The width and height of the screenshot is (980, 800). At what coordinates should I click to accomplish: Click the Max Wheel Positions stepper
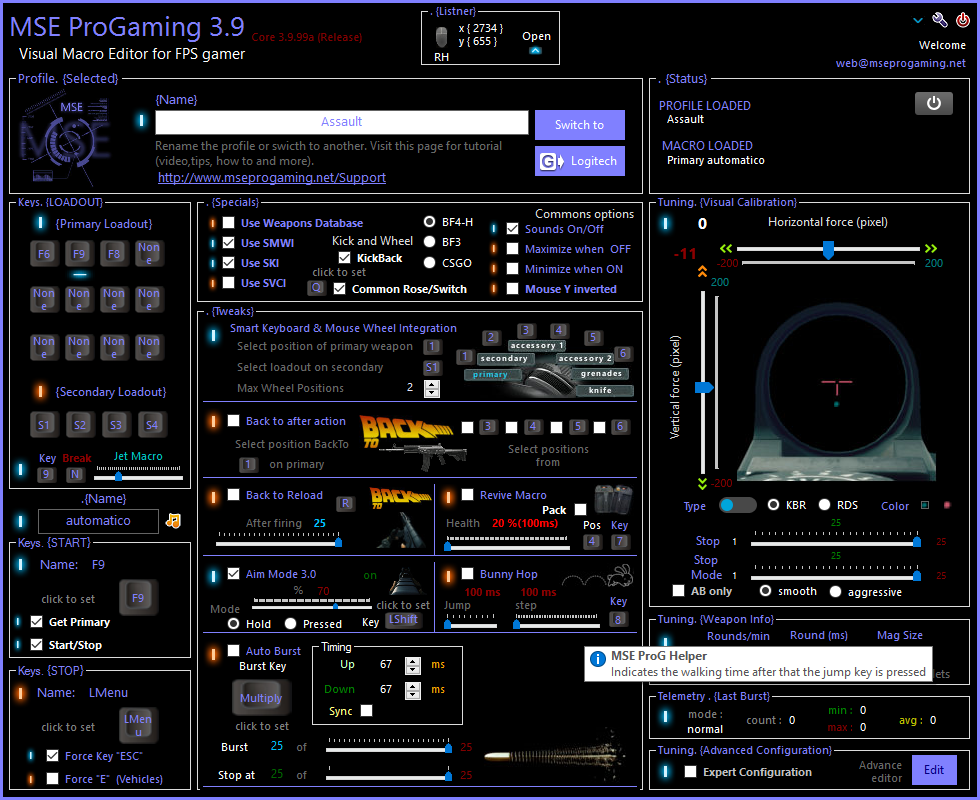click(432, 389)
